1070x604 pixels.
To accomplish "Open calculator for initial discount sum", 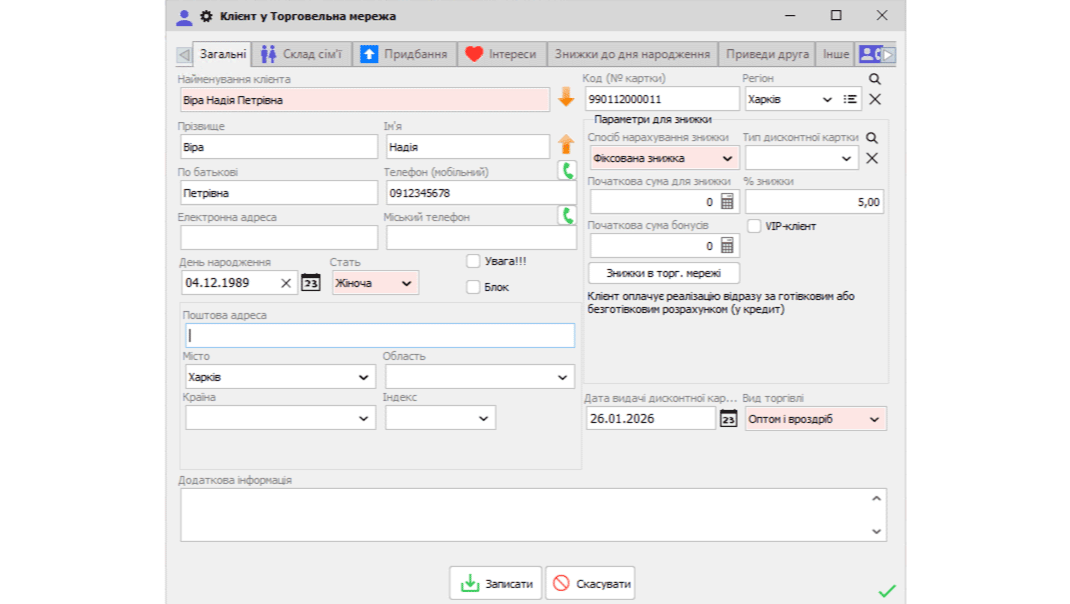I will (727, 202).
